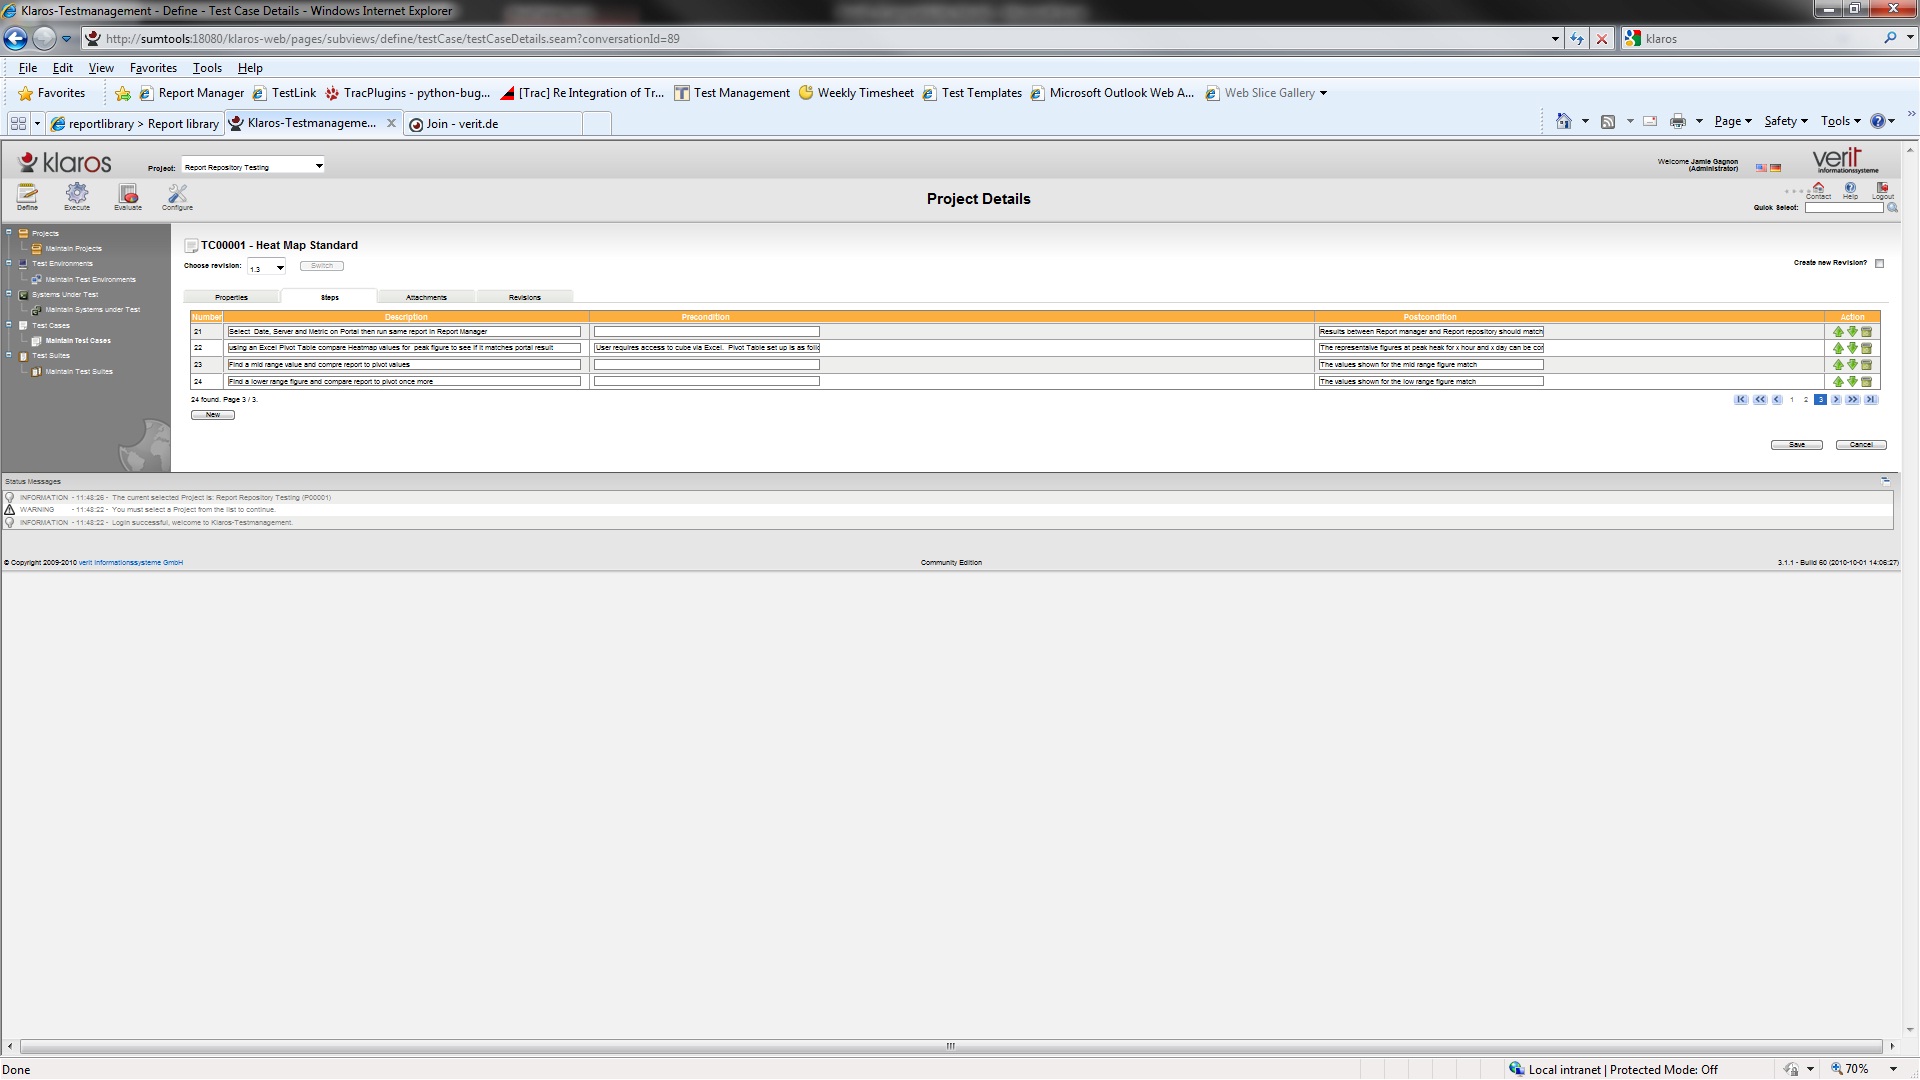Switch to the Properties tab

(231, 297)
